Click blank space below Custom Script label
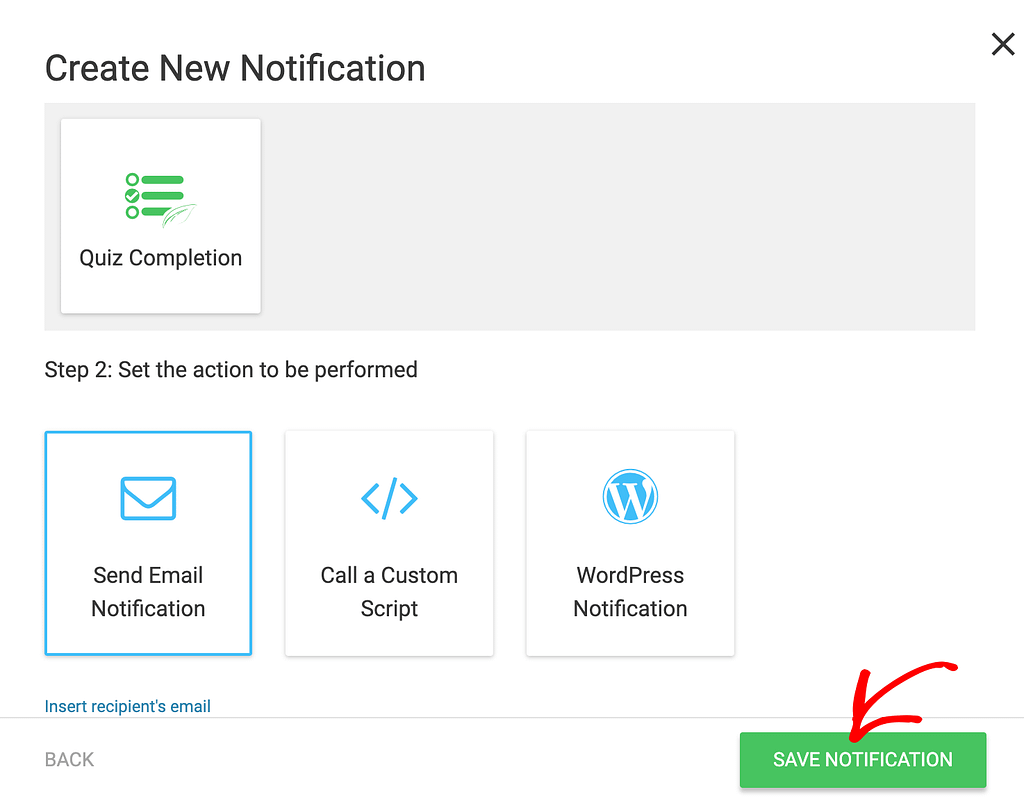1024x799 pixels. point(389,638)
